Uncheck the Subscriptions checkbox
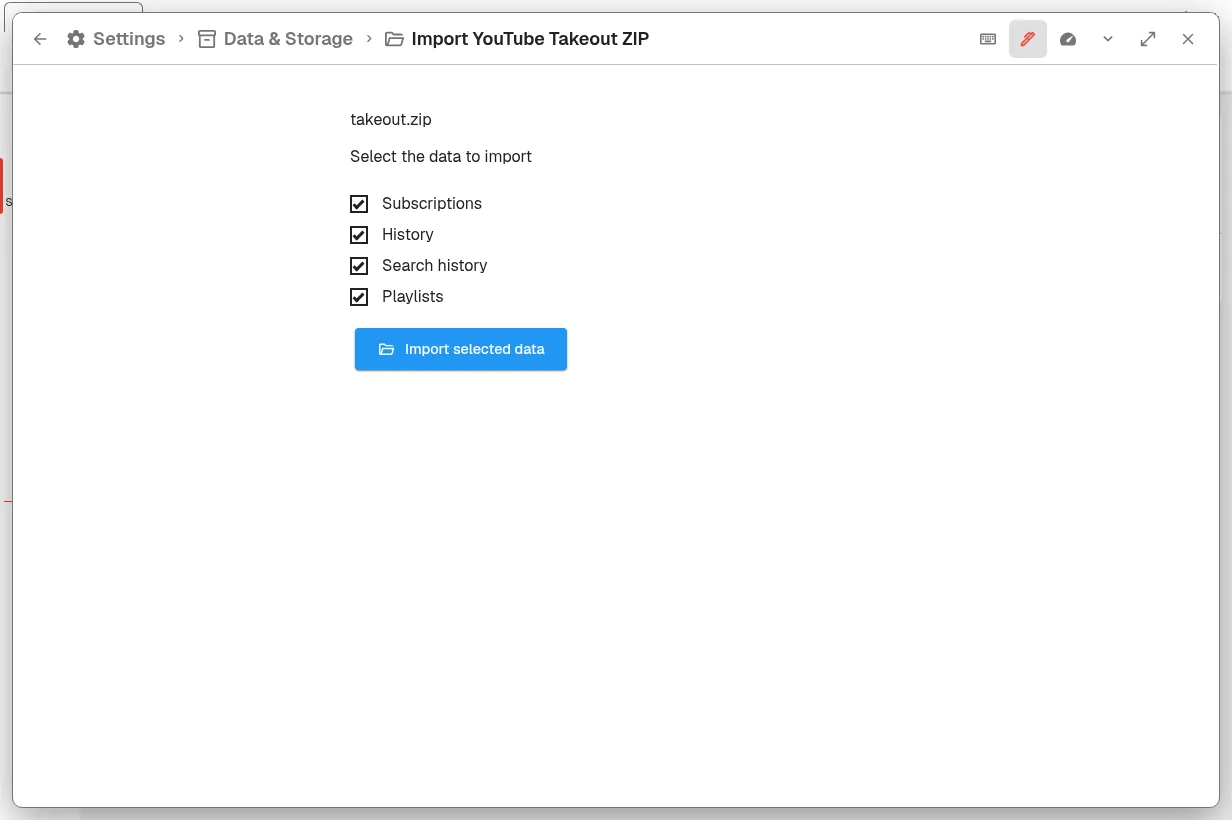Viewport: 1232px width, 820px height. tap(359, 204)
